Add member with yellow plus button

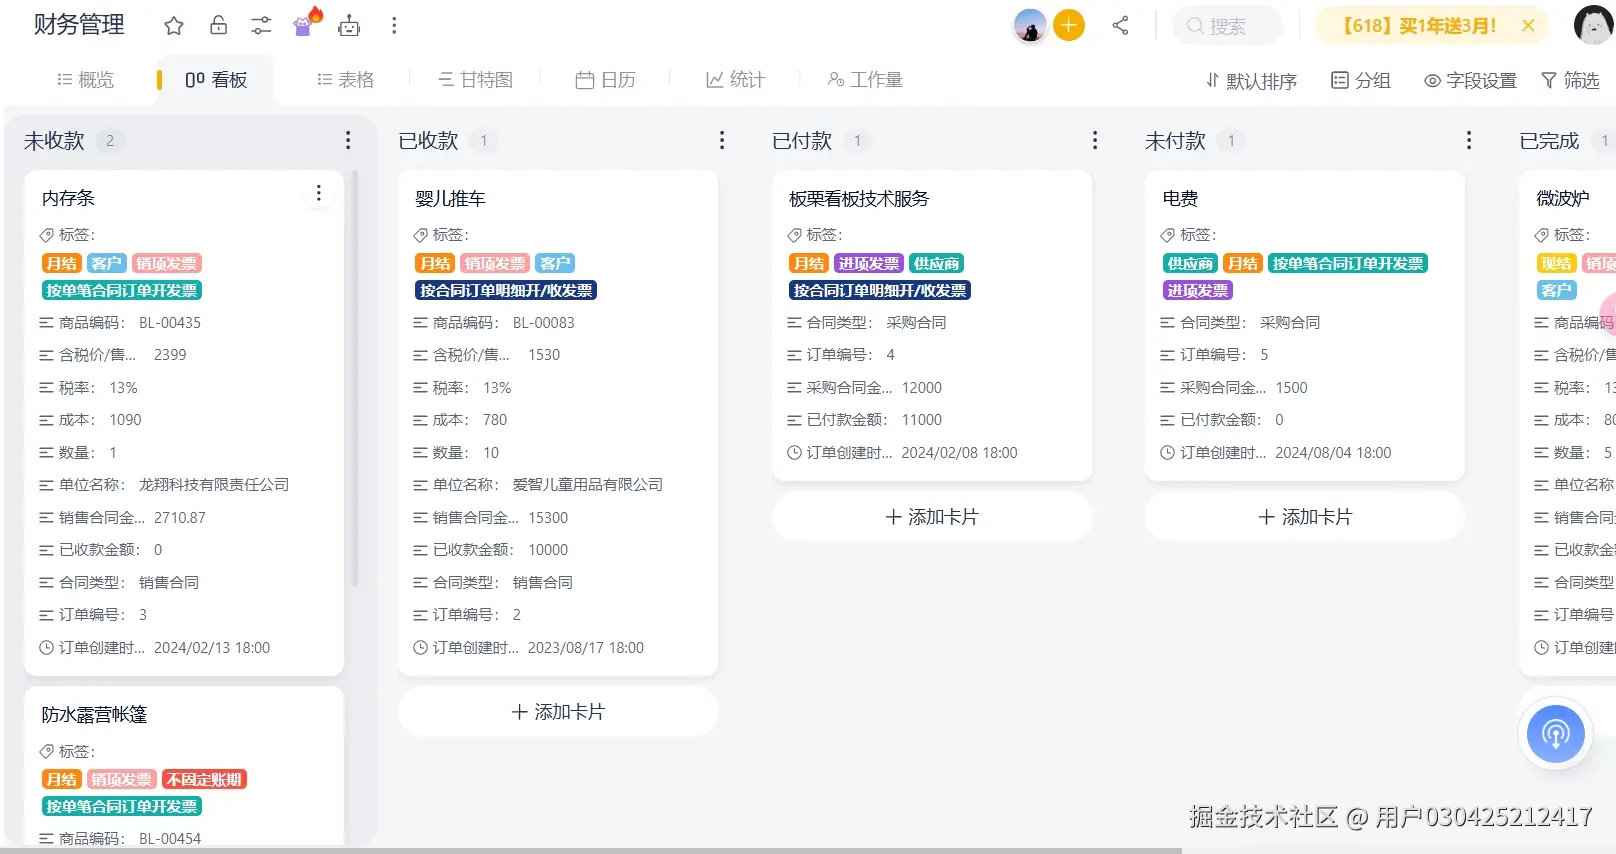point(1069,25)
